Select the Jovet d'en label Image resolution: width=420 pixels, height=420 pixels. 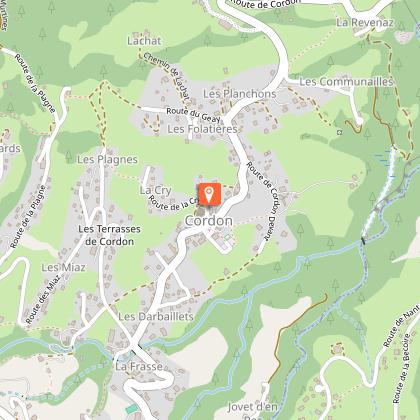point(252,407)
